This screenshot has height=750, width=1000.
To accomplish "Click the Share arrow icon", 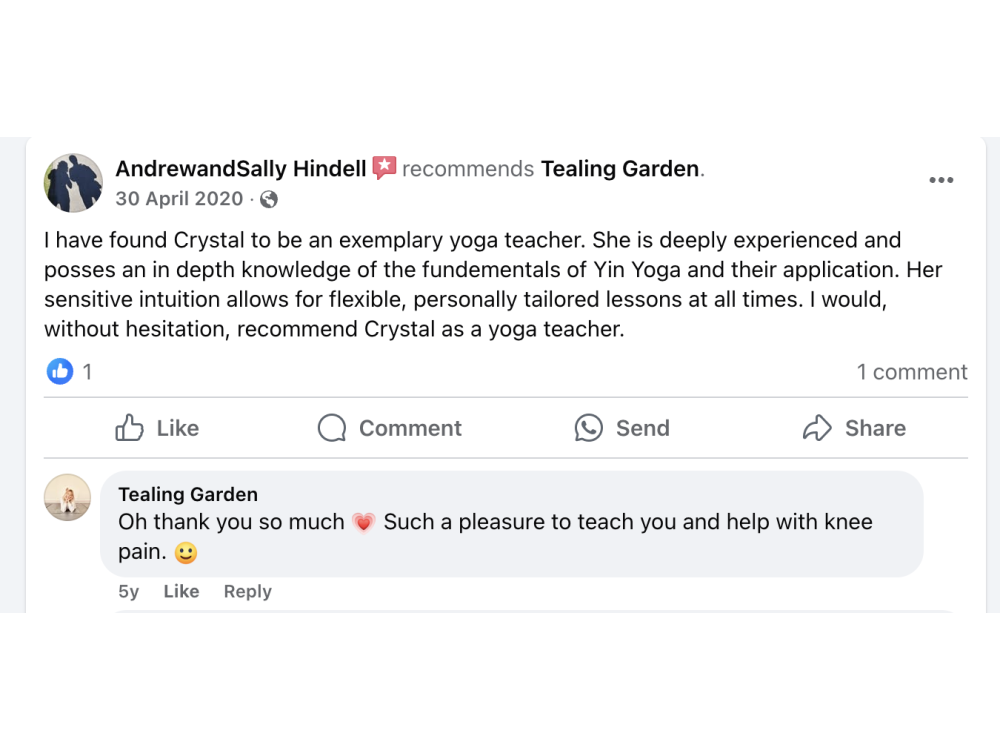I will [x=817, y=428].
